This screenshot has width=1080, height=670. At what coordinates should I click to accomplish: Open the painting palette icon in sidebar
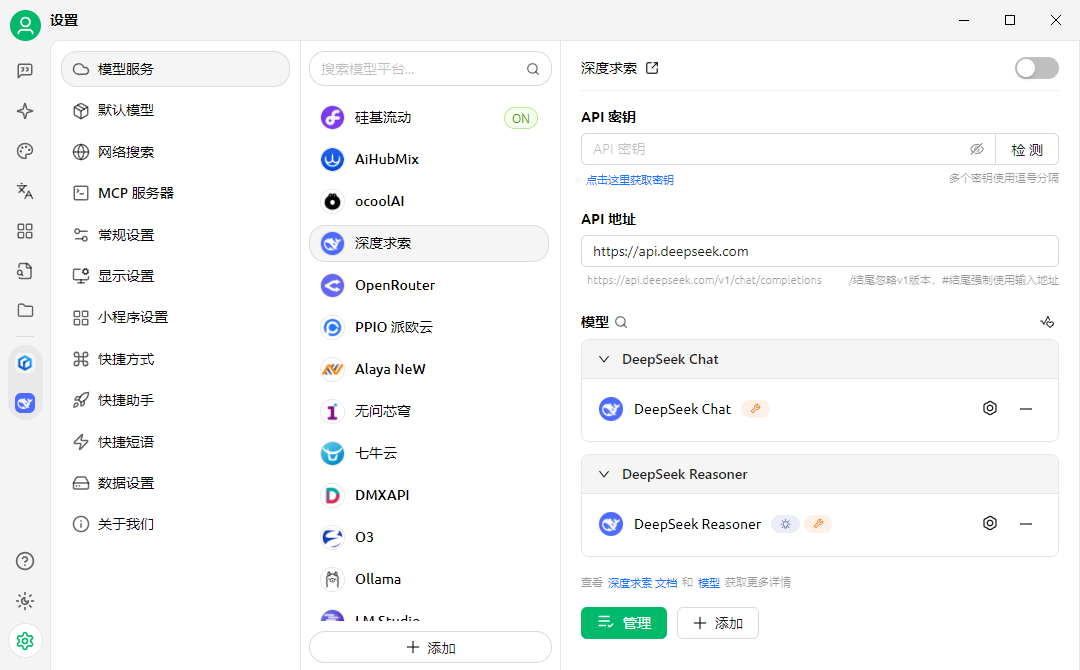[25, 151]
